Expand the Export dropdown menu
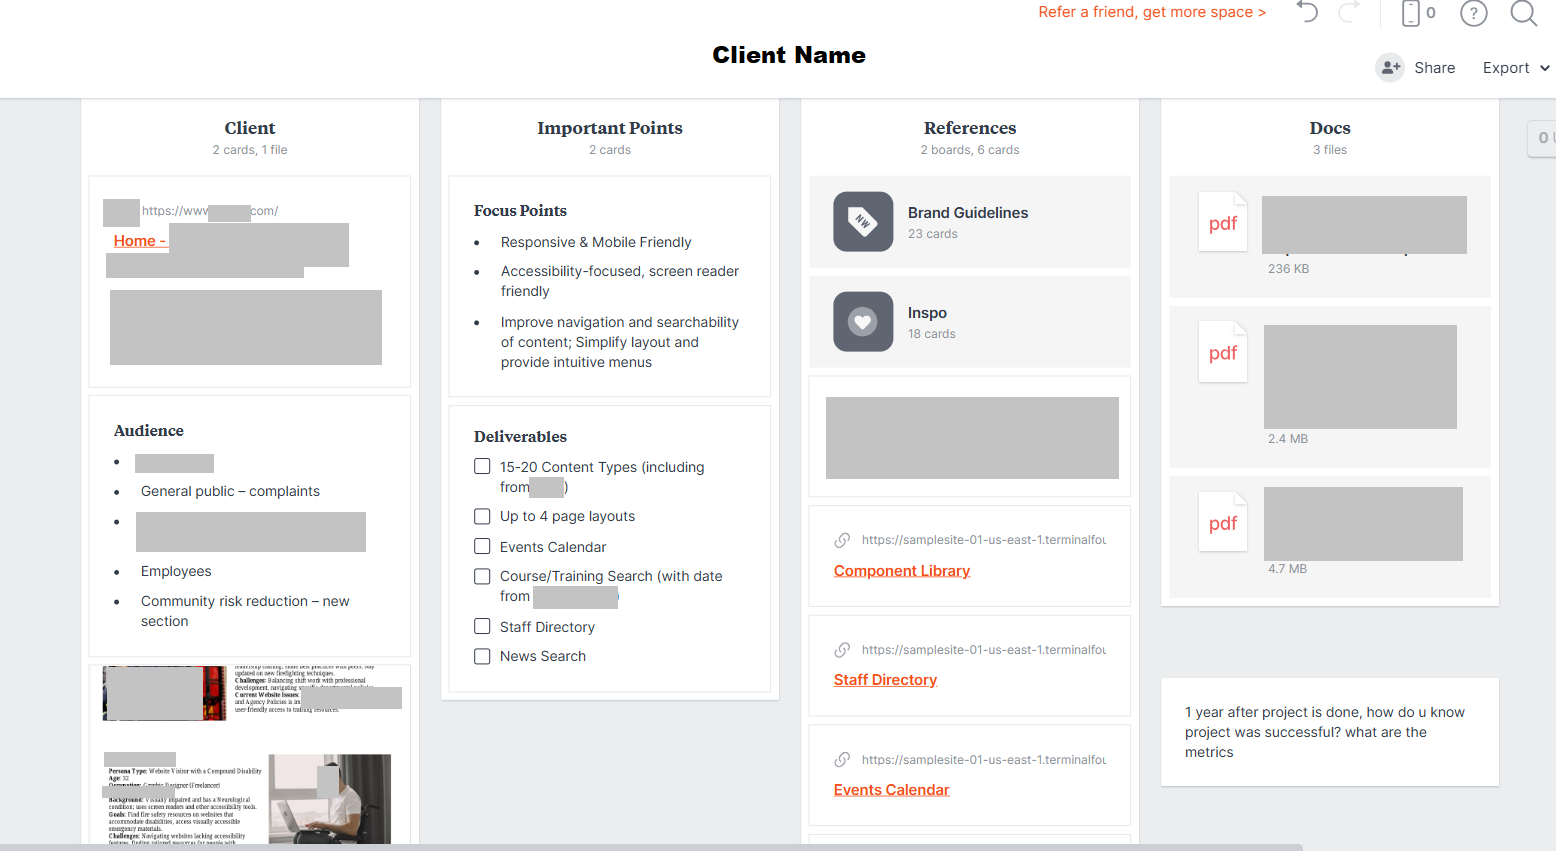 1515,68
